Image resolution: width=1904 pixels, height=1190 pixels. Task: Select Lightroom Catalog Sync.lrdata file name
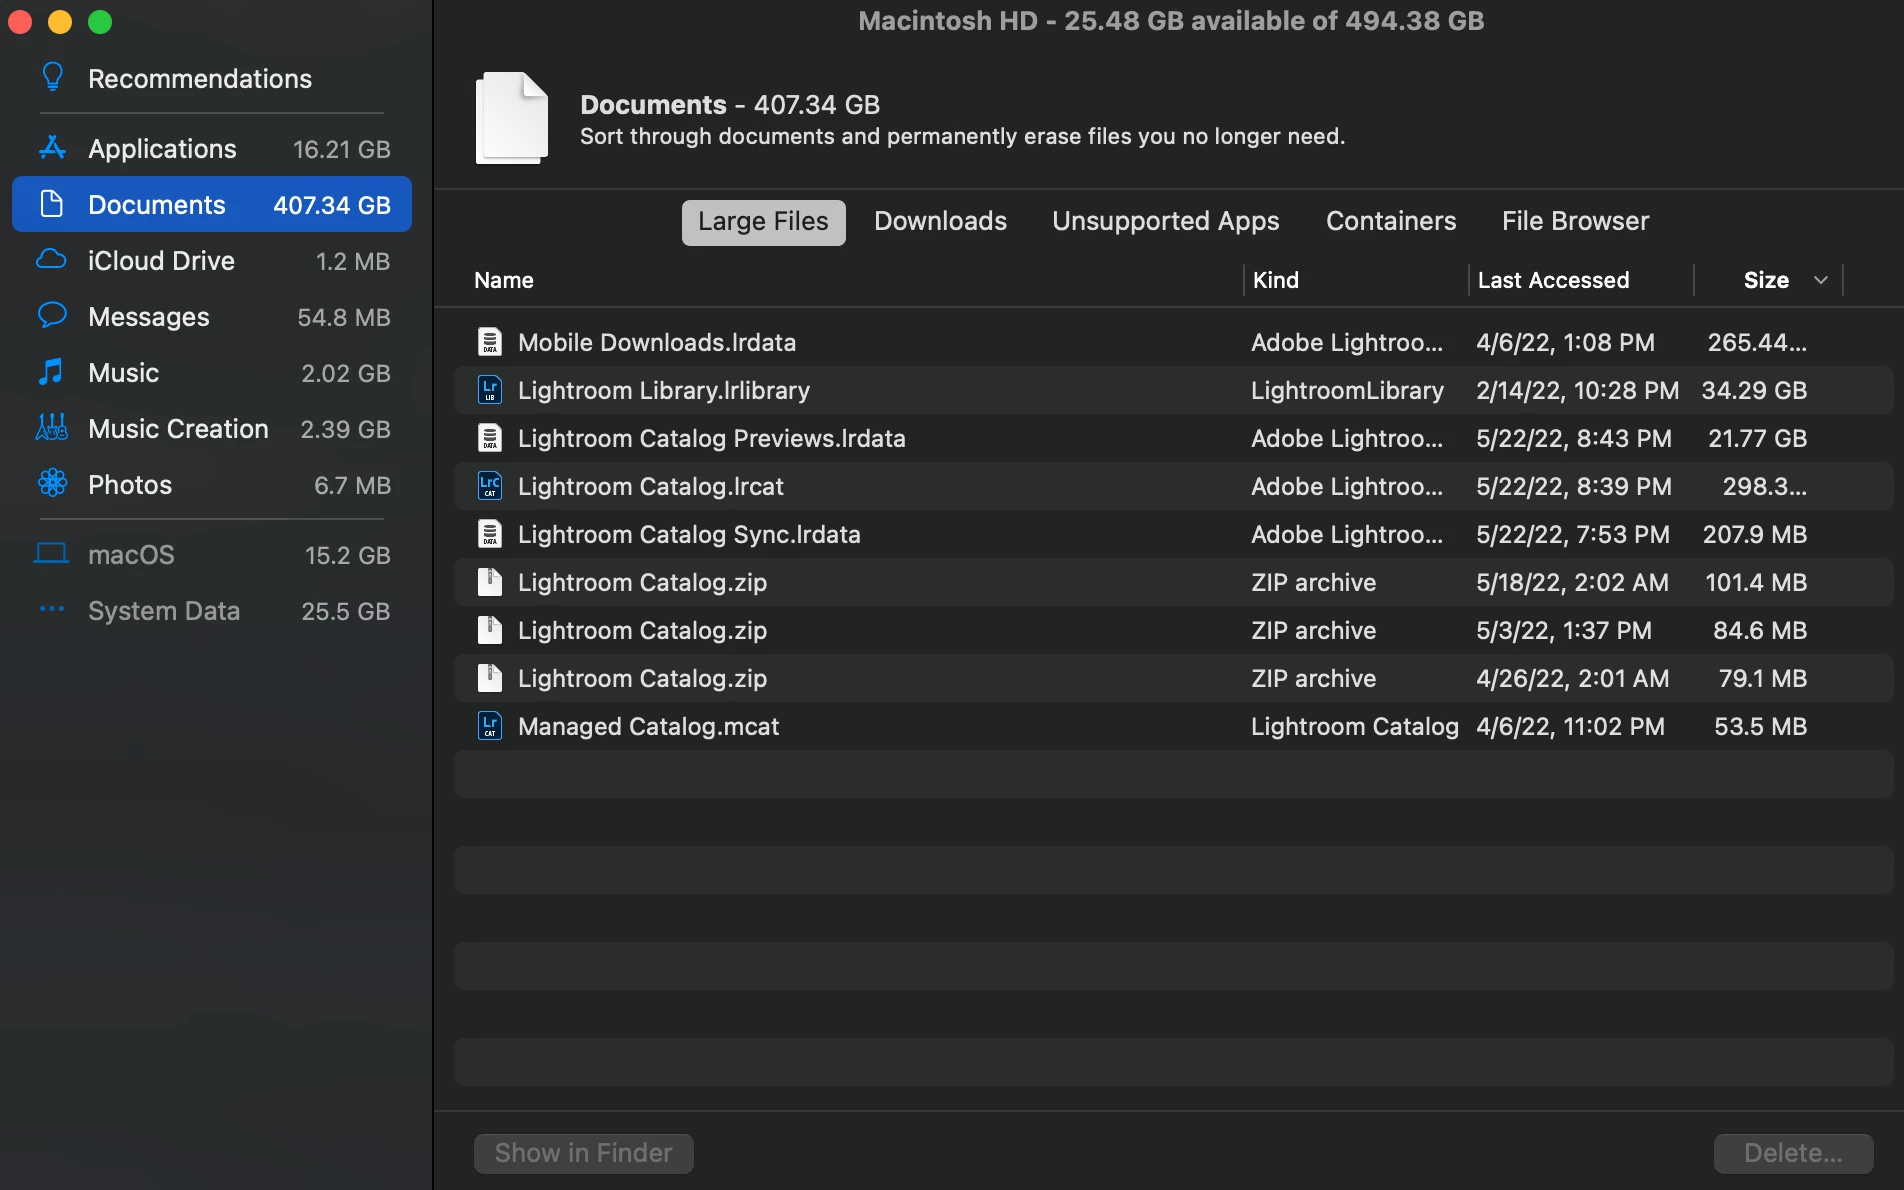click(x=689, y=534)
